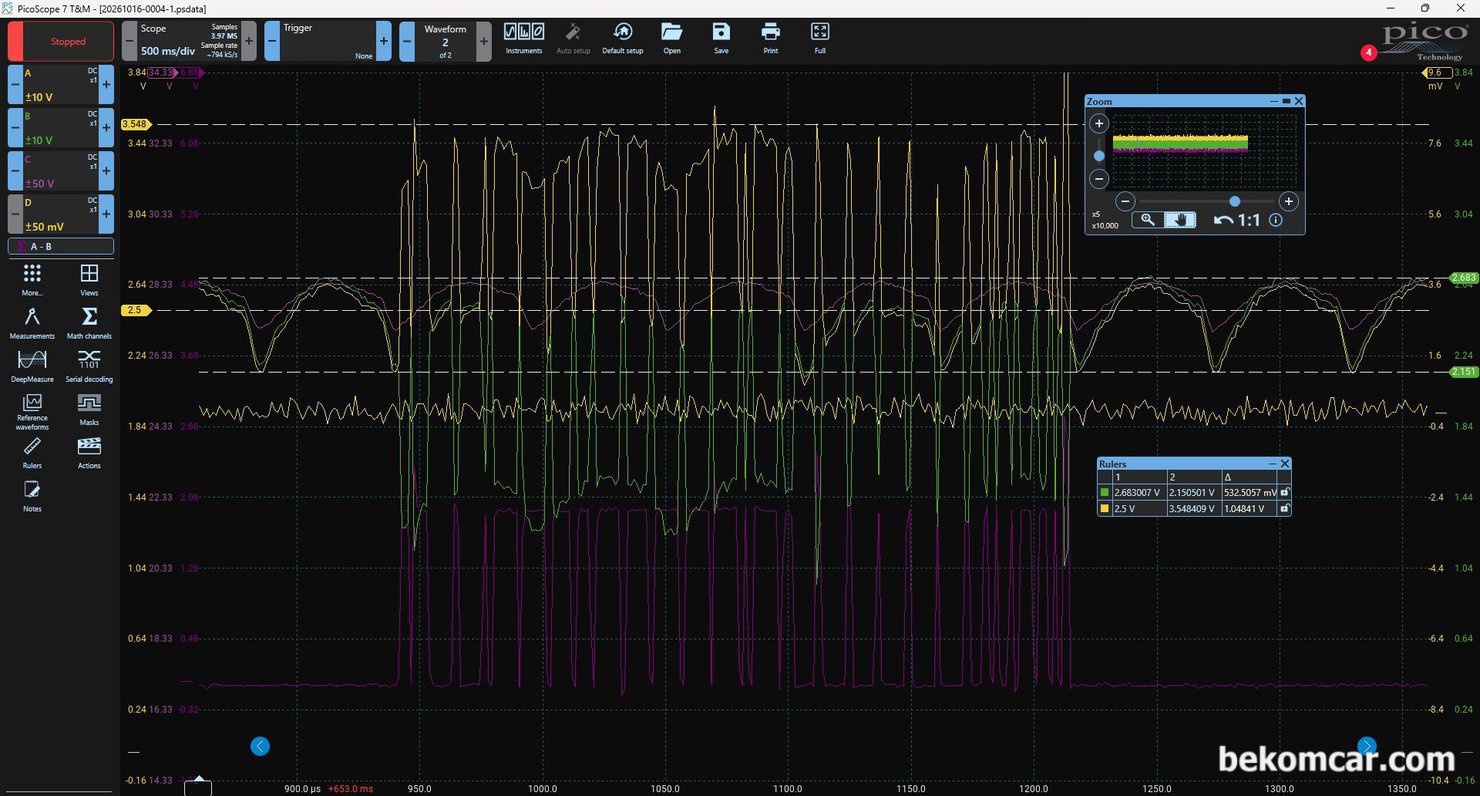Open Serial decoding tool
1480x796 pixels.
coord(89,366)
